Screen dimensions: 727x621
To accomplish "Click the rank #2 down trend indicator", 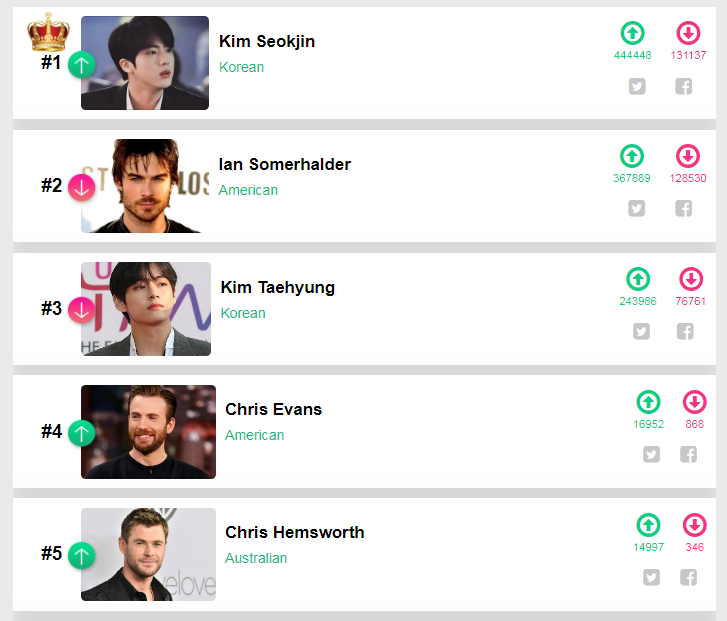I will (82, 187).
